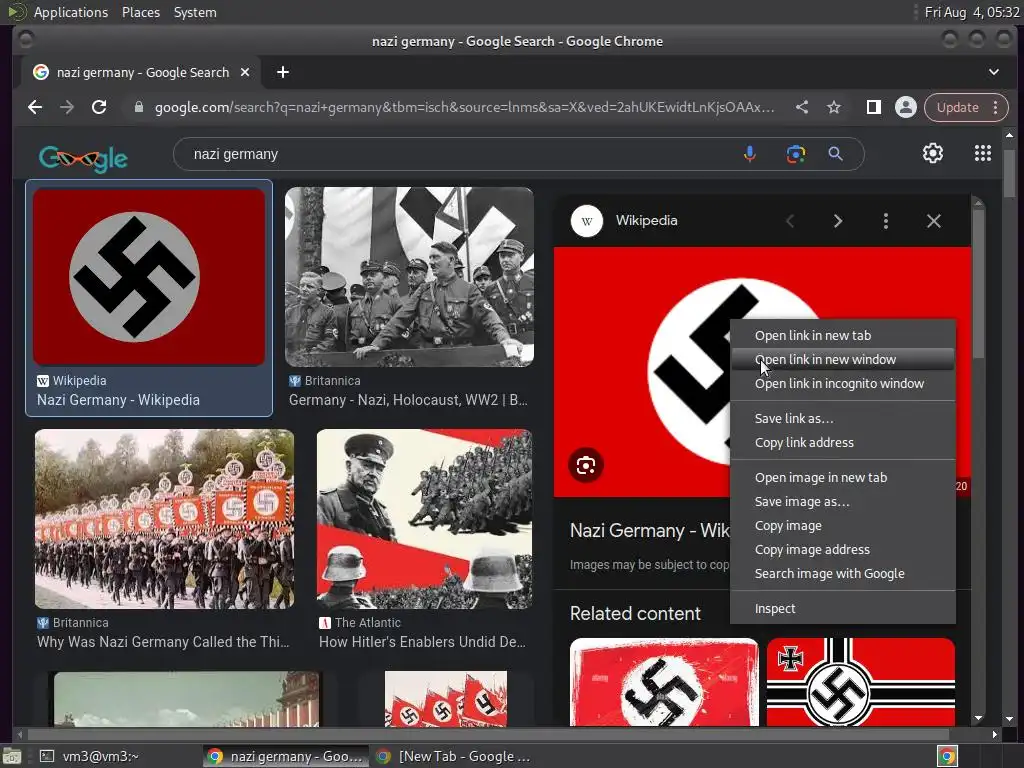Image resolution: width=1024 pixels, height=768 pixels.
Task: View site information lock icon
Action: tap(138, 107)
